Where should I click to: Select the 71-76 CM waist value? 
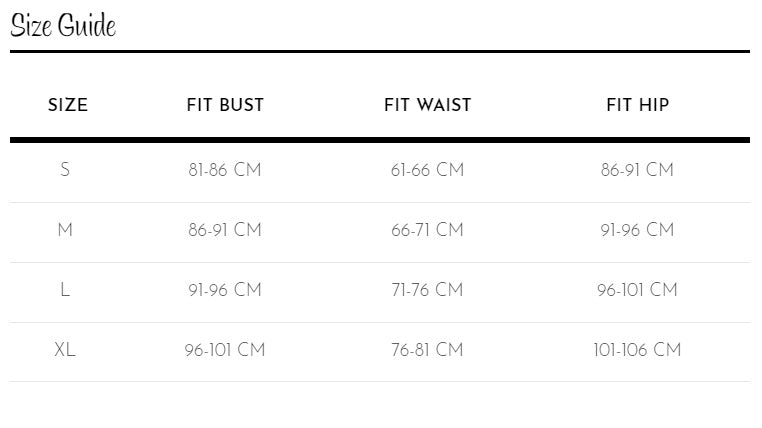427,291
